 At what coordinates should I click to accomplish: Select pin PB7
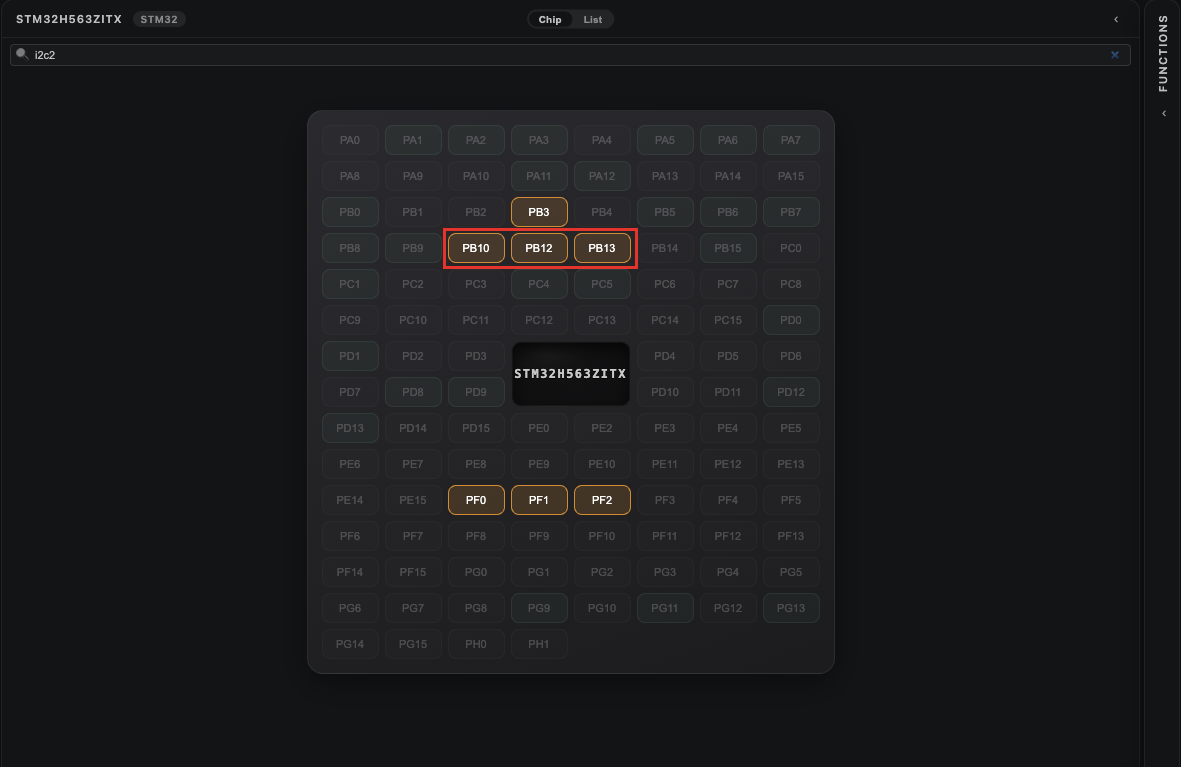click(x=791, y=212)
